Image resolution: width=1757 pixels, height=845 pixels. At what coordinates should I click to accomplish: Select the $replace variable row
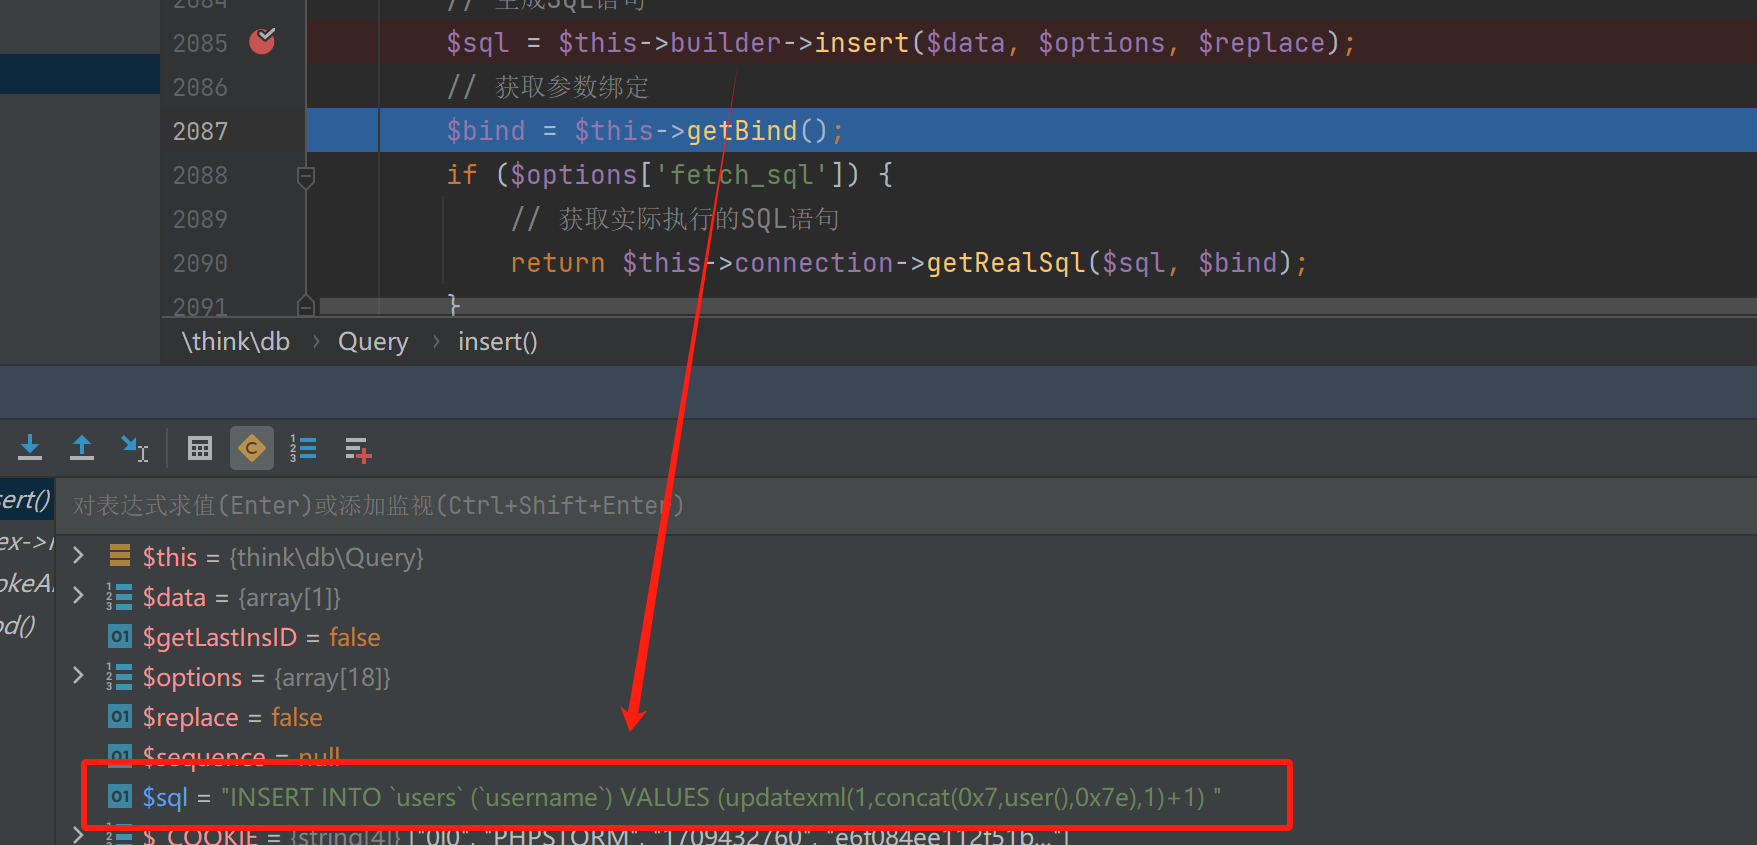click(x=232, y=717)
